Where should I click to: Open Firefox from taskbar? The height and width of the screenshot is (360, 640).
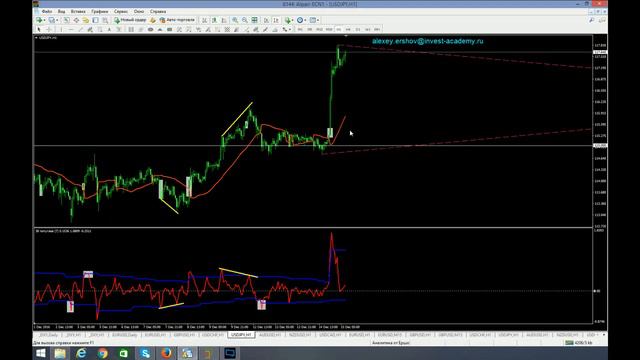click(x=166, y=353)
